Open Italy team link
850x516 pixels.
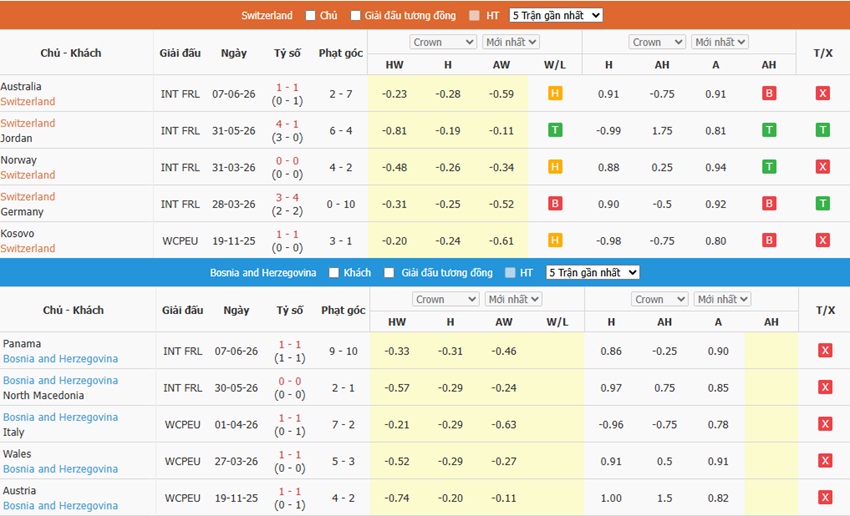pos(14,432)
